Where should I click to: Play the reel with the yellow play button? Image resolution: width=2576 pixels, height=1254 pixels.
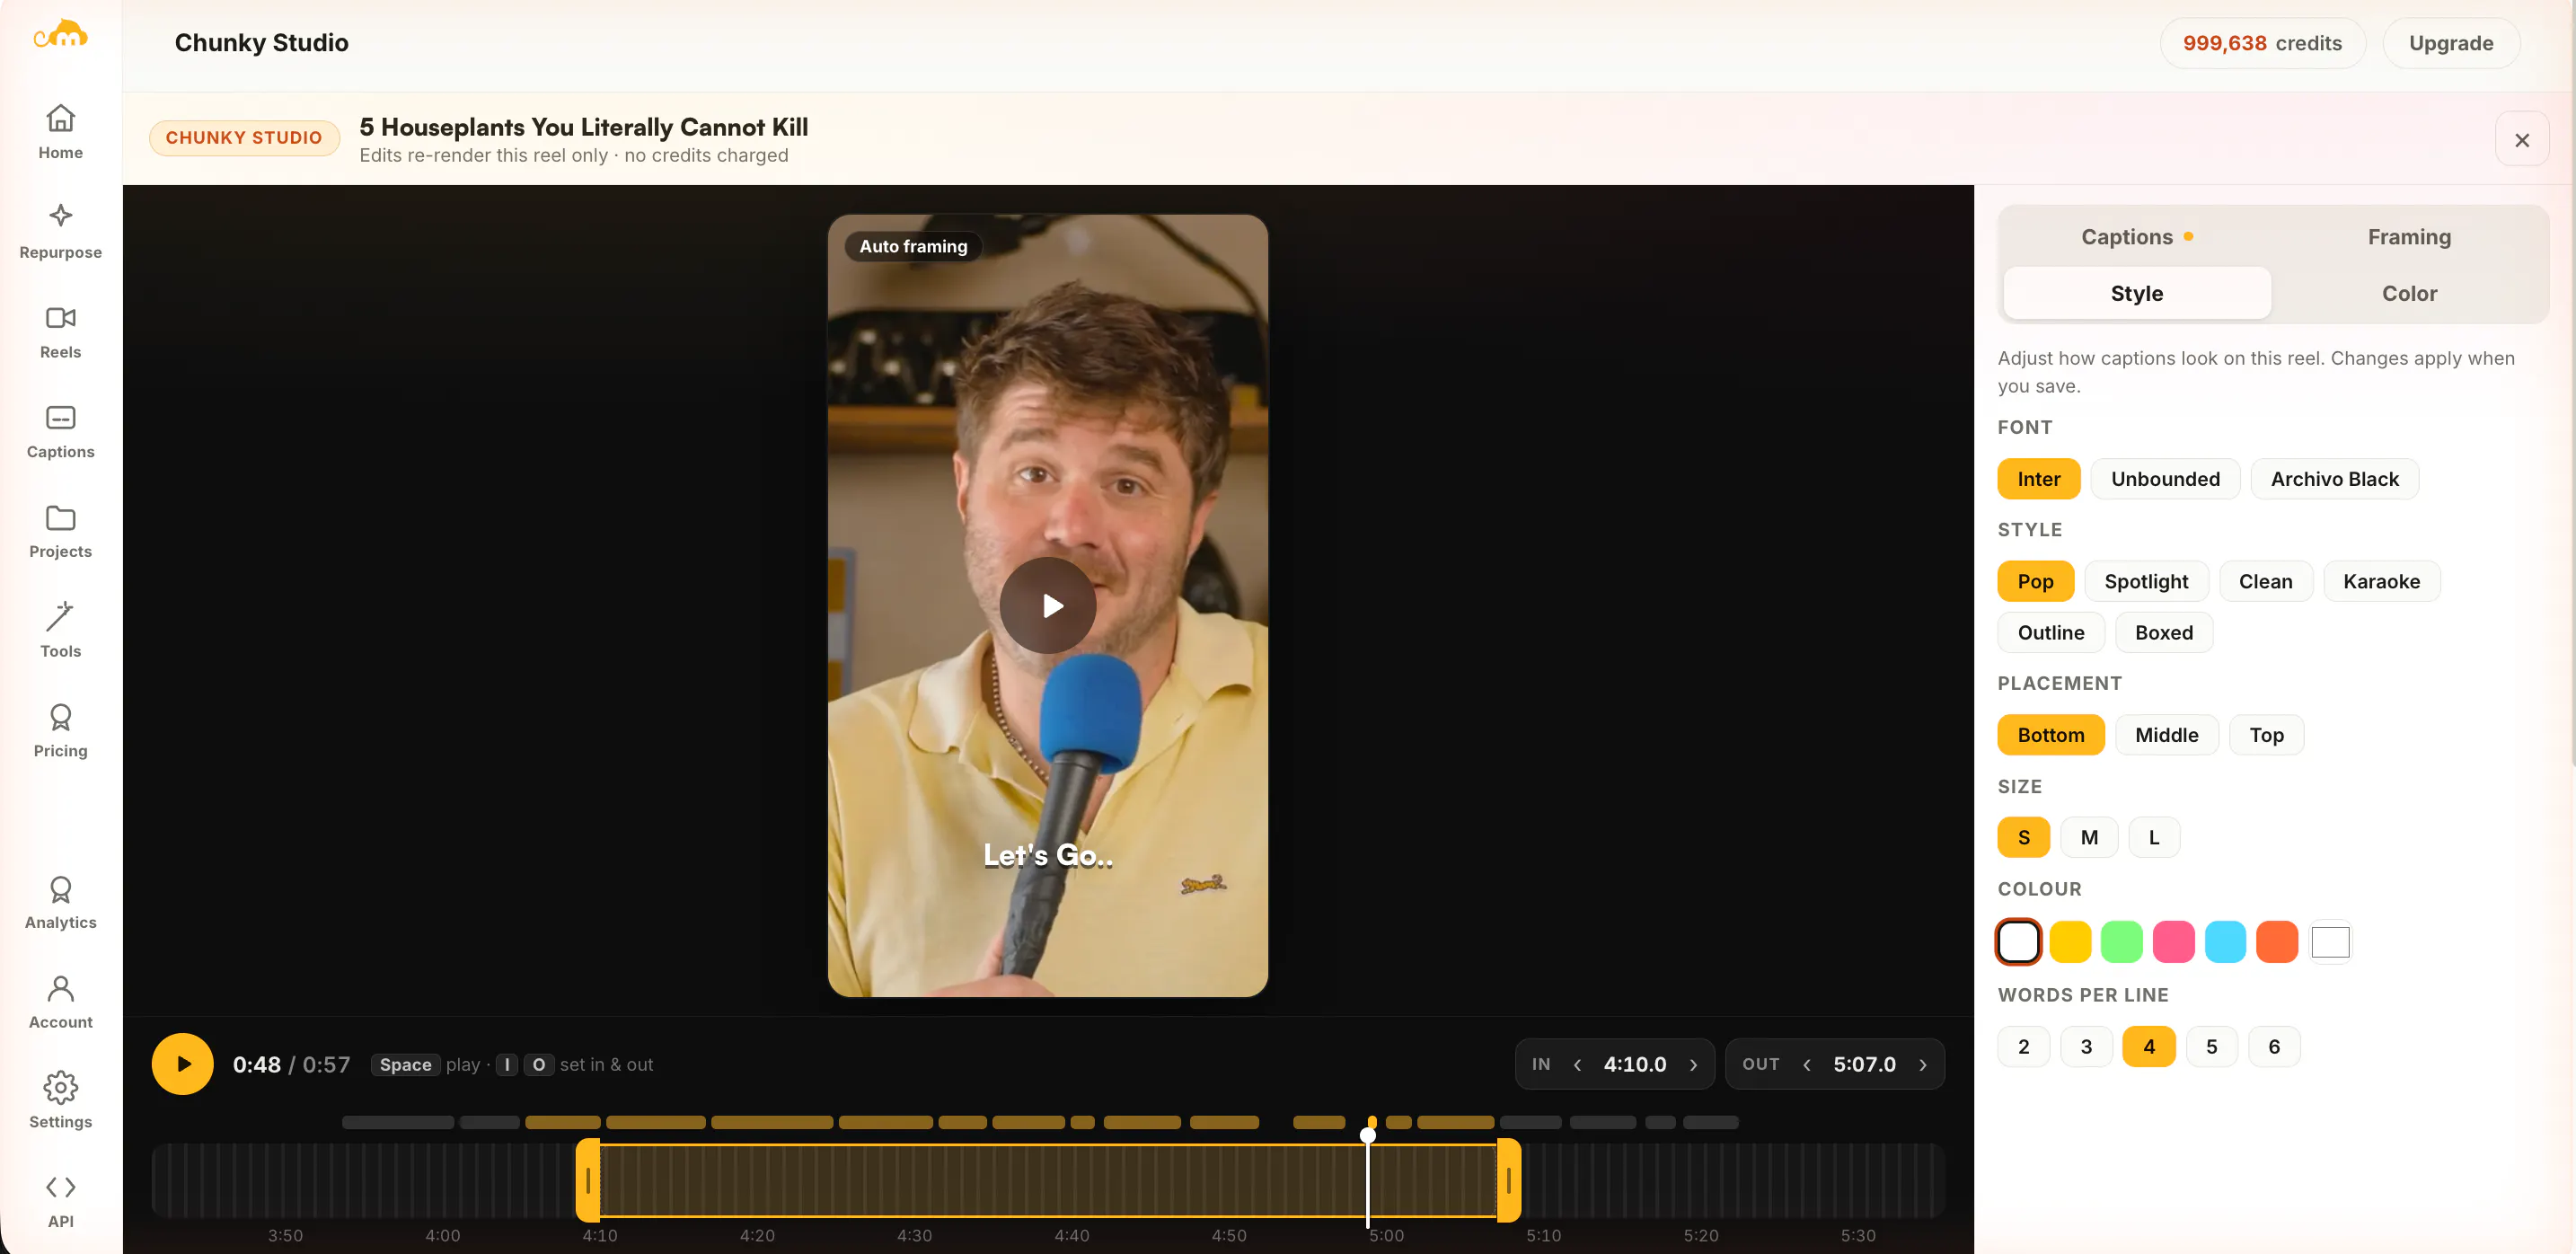182,1064
